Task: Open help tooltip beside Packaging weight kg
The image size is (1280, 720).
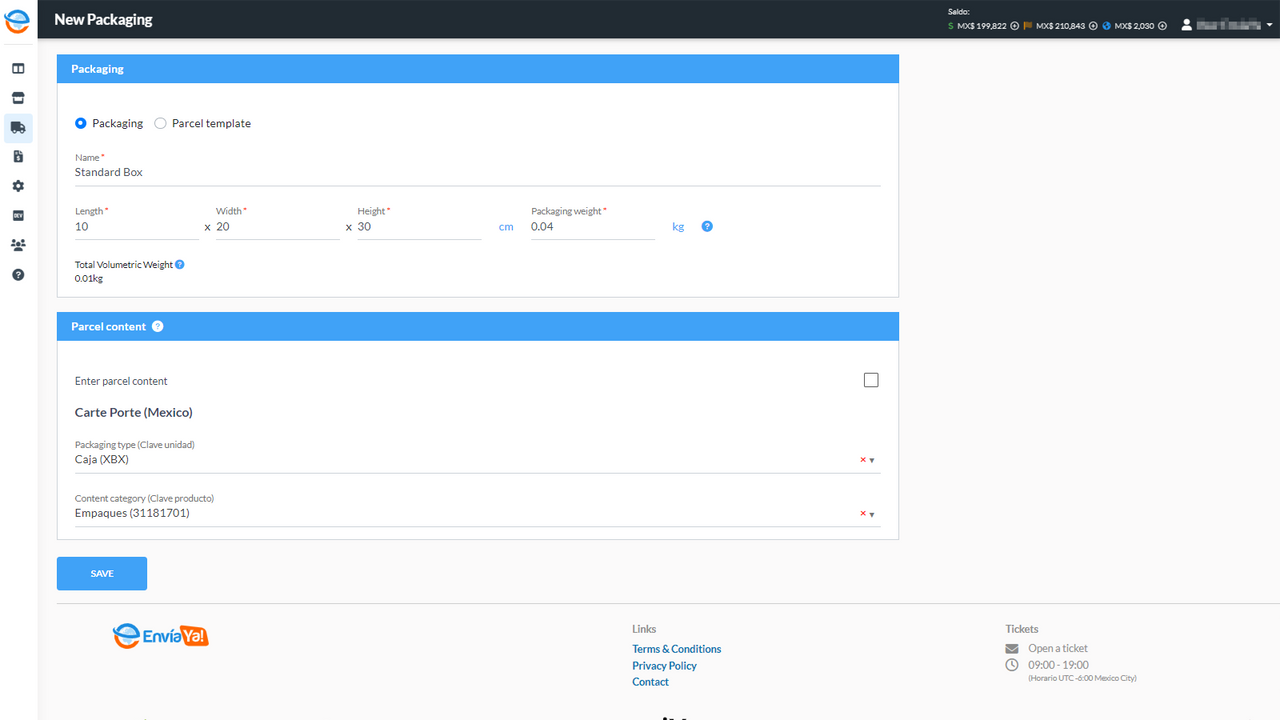Action: pyautogui.click(x=707, y=227)
